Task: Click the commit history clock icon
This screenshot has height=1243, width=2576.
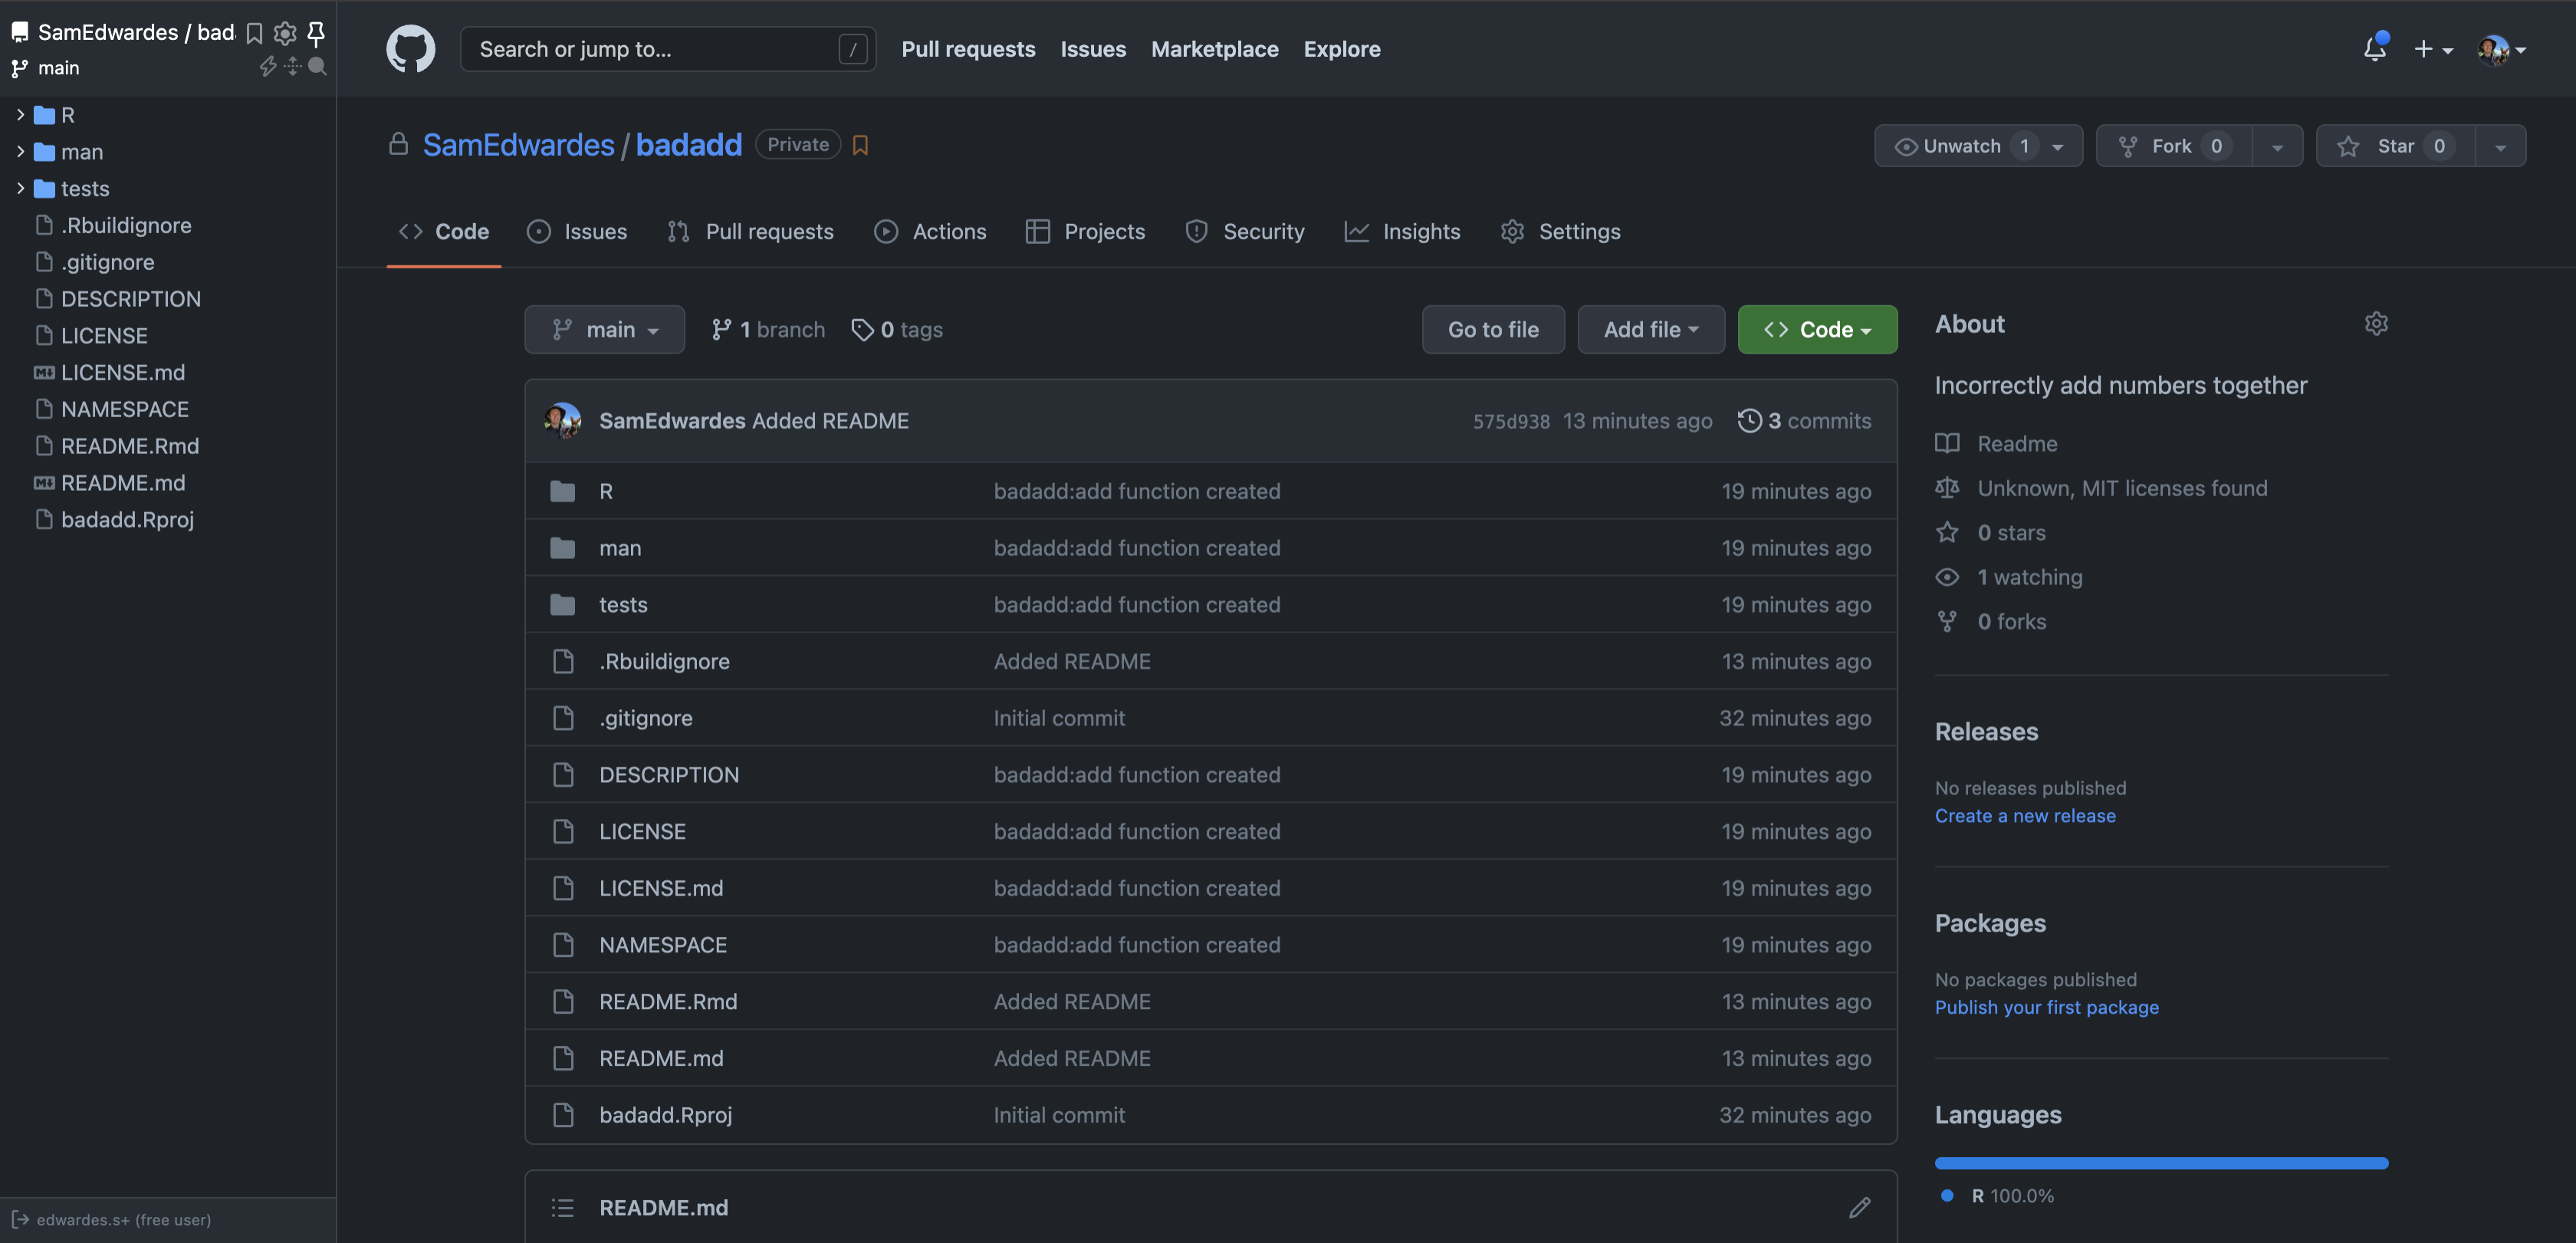Action: (1749, 420)
